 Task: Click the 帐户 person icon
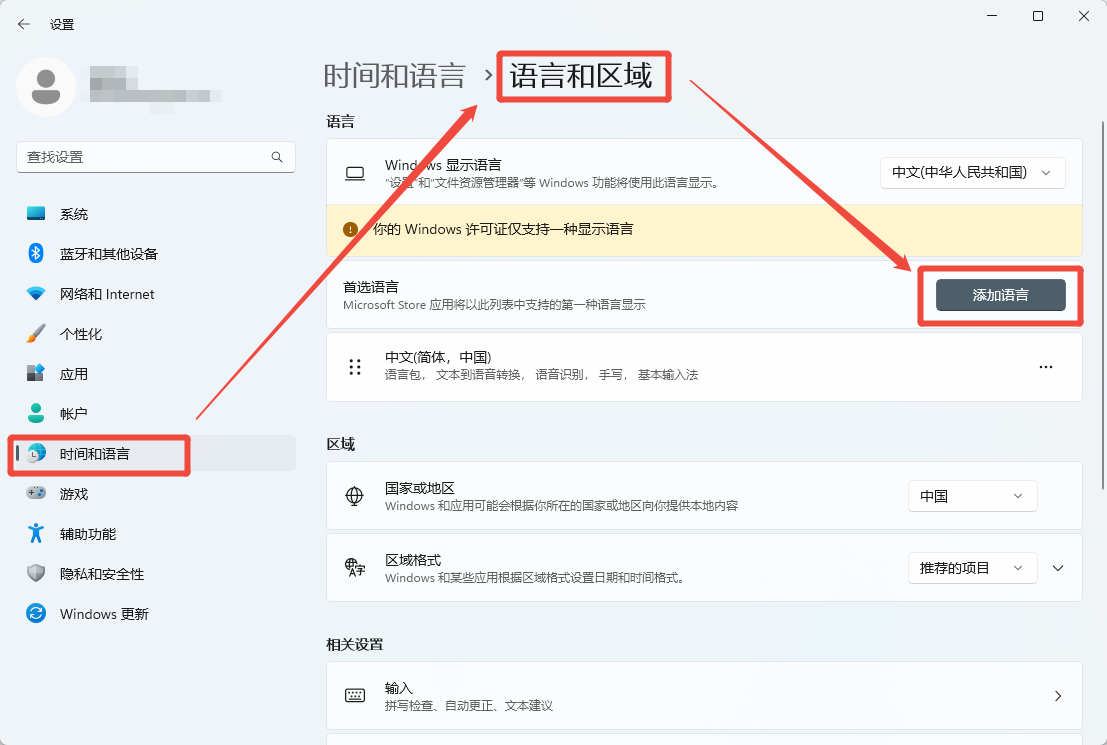(x=35, y=413)
